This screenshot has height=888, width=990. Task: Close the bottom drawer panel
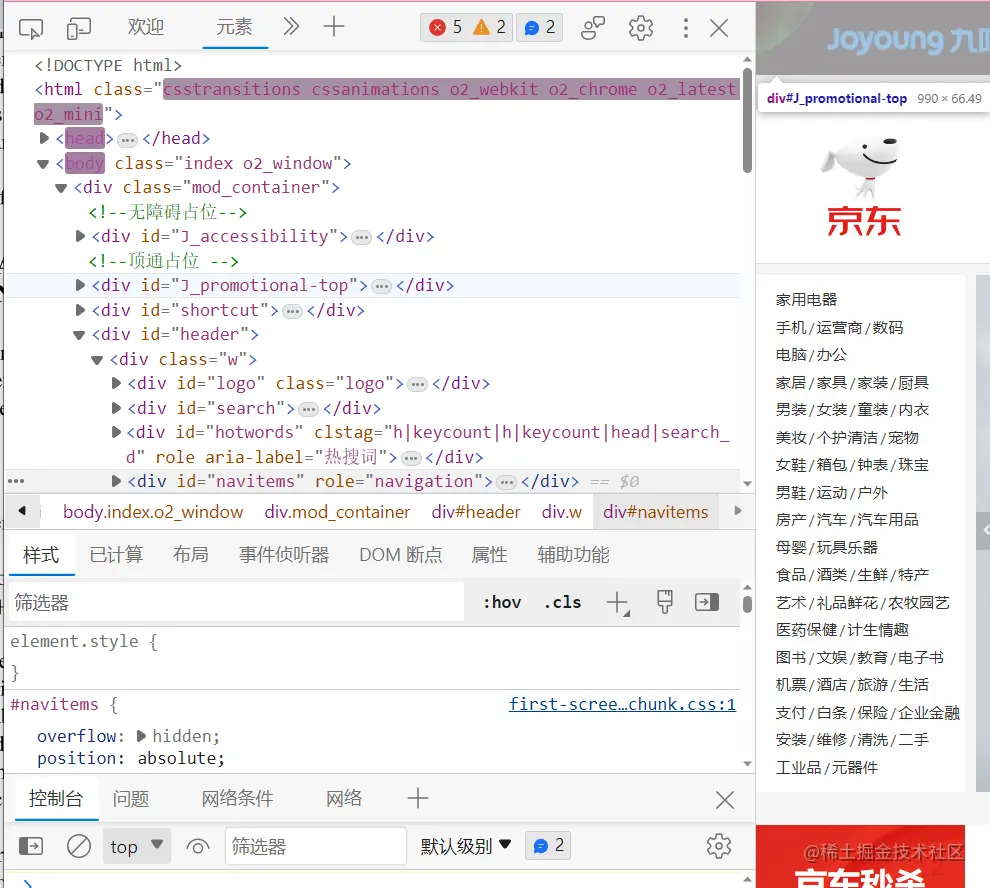725,800
